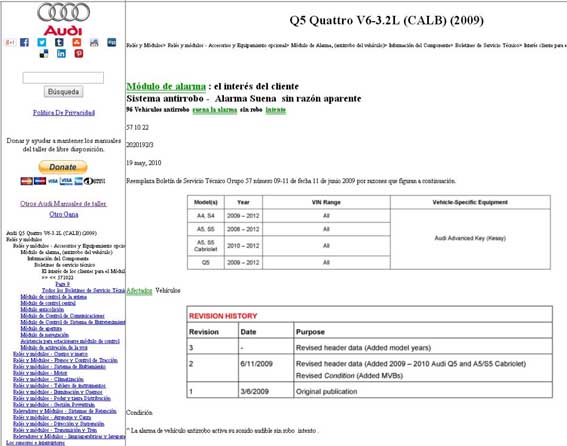Open Módulo de activación de la voz link
567x446 pixels.
pos(54,347)
